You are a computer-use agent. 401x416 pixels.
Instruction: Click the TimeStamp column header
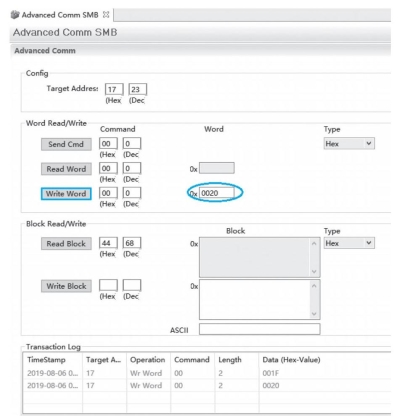53,360
